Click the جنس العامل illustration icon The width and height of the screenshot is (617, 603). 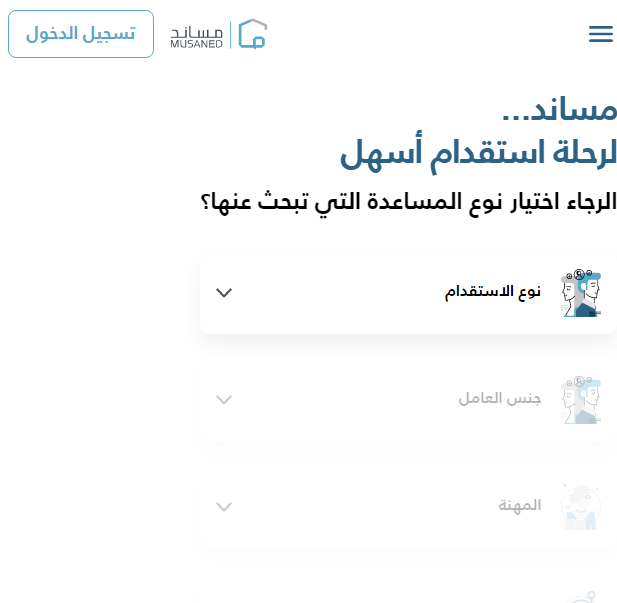coord(581,400)
